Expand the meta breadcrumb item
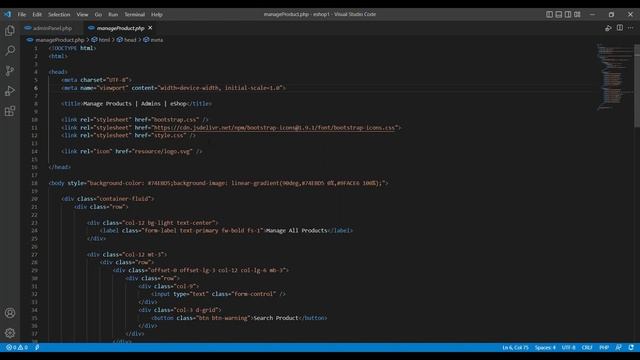This screenshot has height=360, width=640. 156,40
